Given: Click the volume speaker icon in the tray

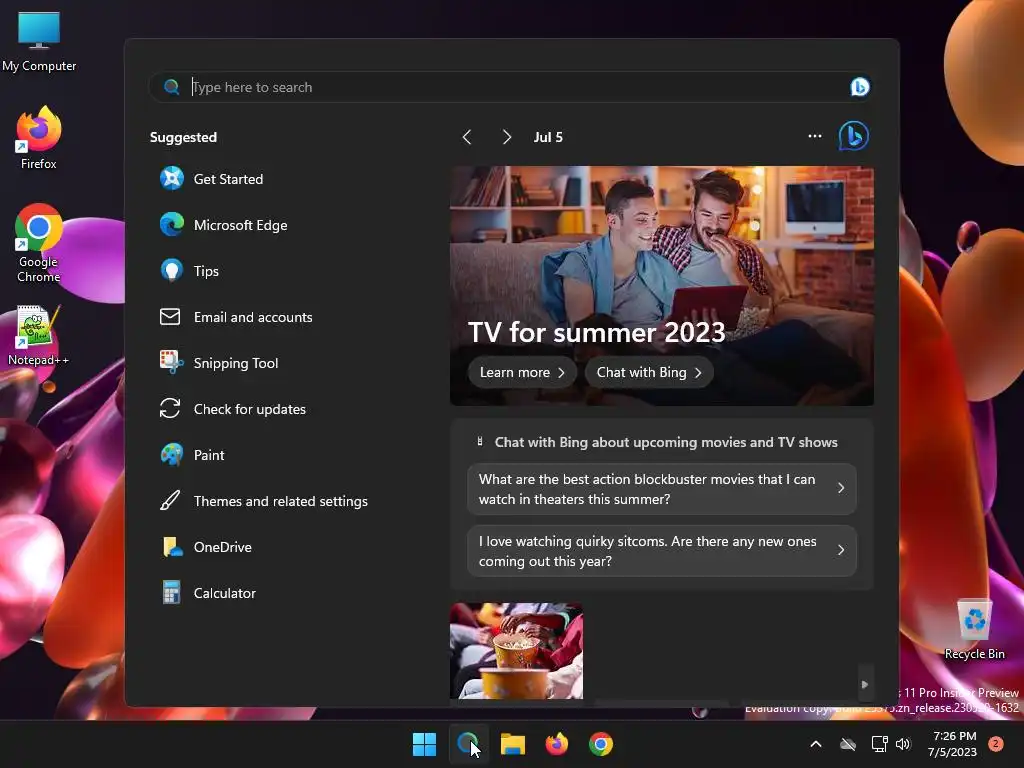Looking at the screenshot, I should [903, 744].
